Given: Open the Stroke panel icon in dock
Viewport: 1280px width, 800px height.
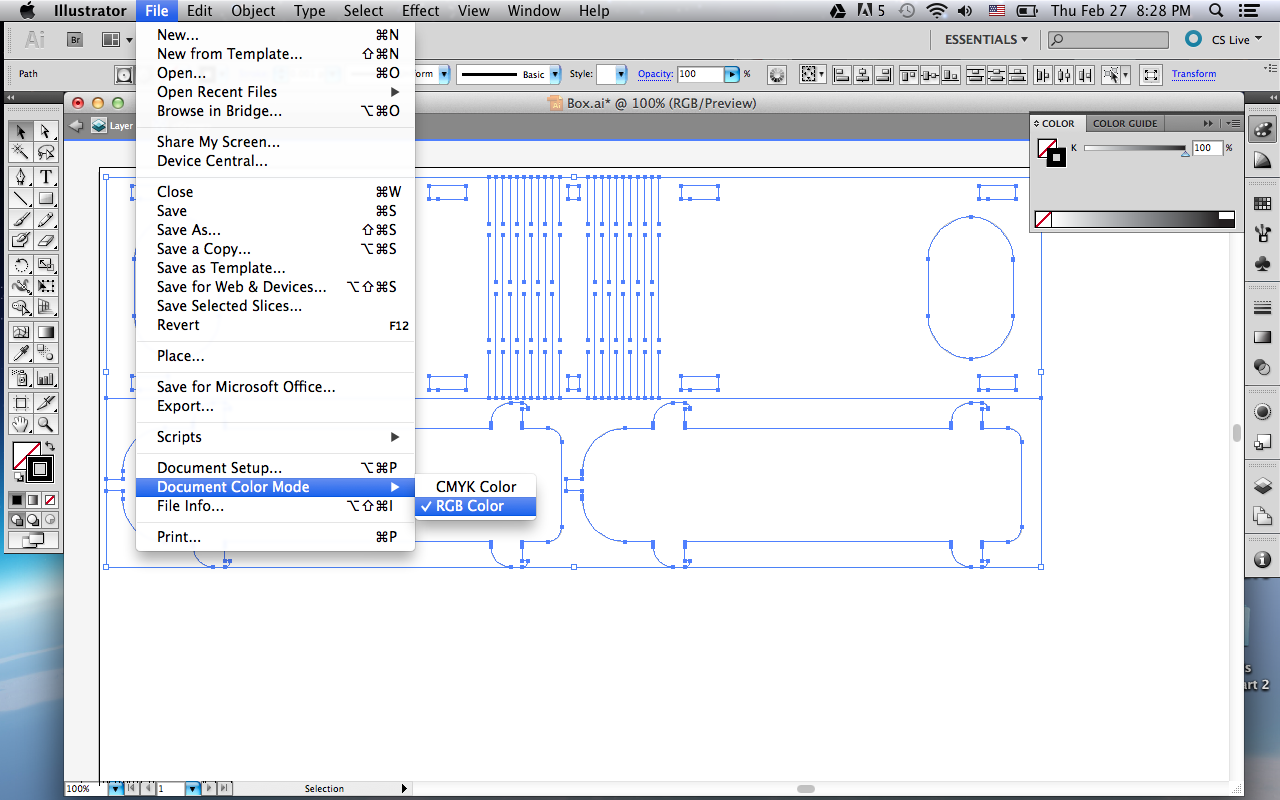Looking at the screenshot, I should [x=1262, y=308].
